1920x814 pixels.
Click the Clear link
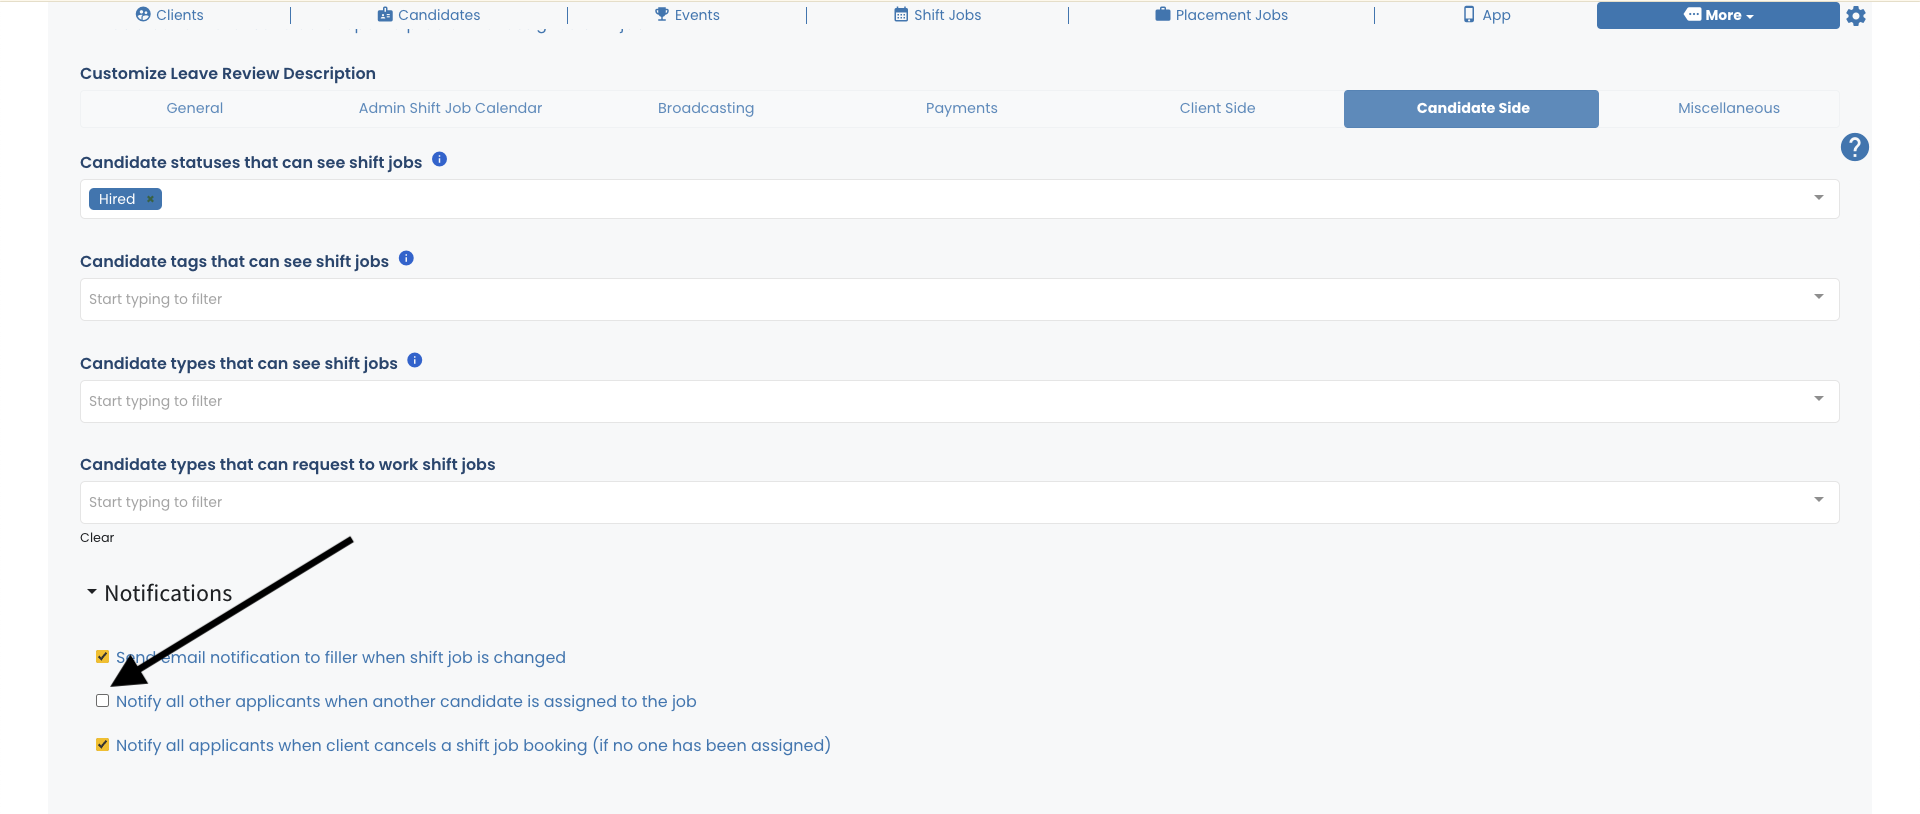97,537
